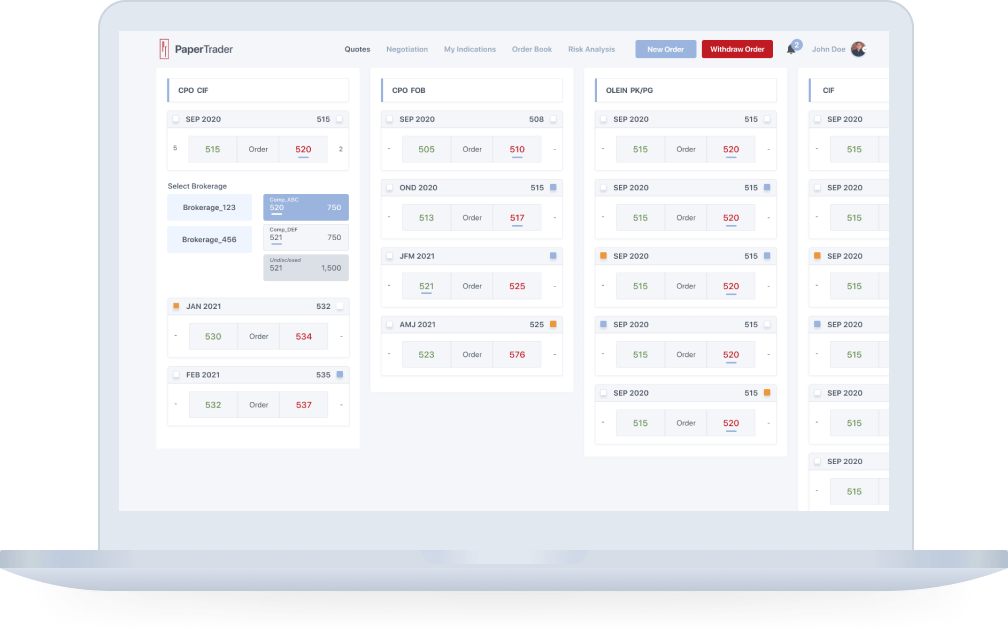Screen dimensions: 1008x635
Task: Click Order in CPO CIF SEP 2020 card
Action: tap(258, 149)
